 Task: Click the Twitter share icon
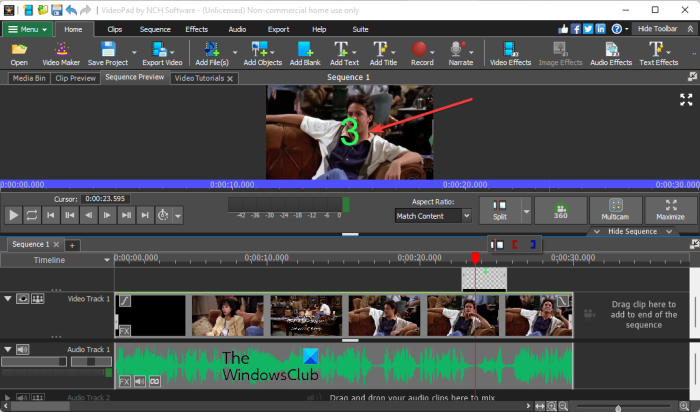click(588, 29)
